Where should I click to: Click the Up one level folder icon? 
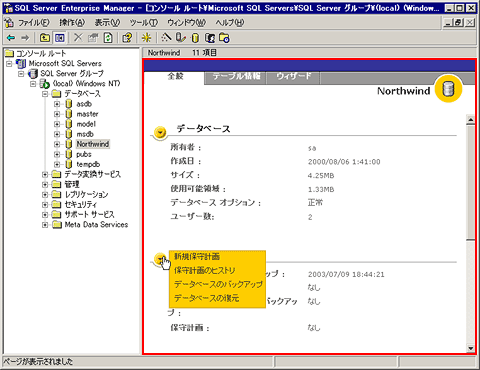[45, 38]
